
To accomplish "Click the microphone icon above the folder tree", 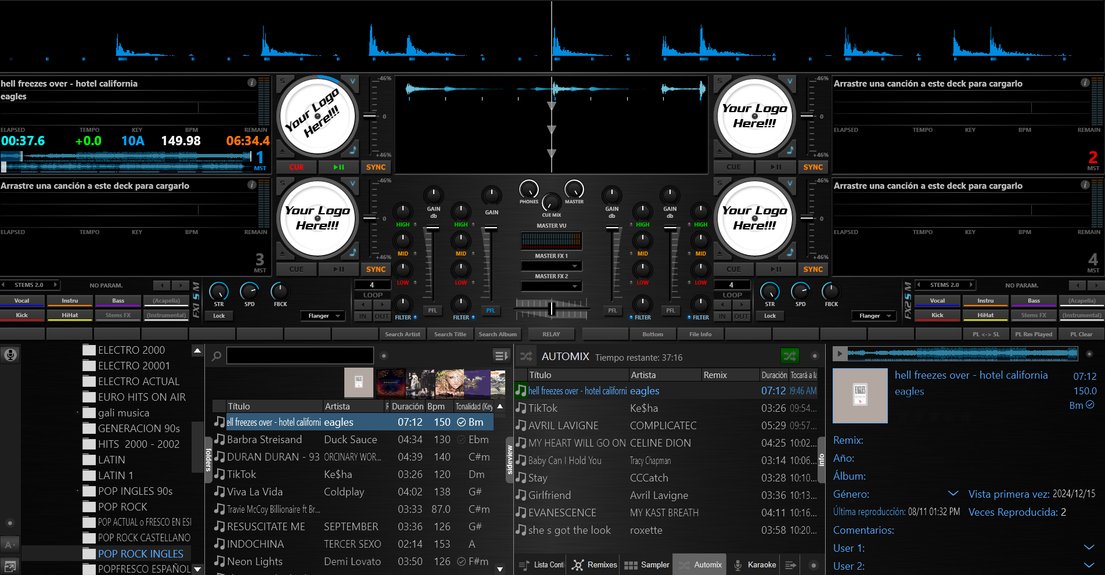I will [x=10, y=354].
